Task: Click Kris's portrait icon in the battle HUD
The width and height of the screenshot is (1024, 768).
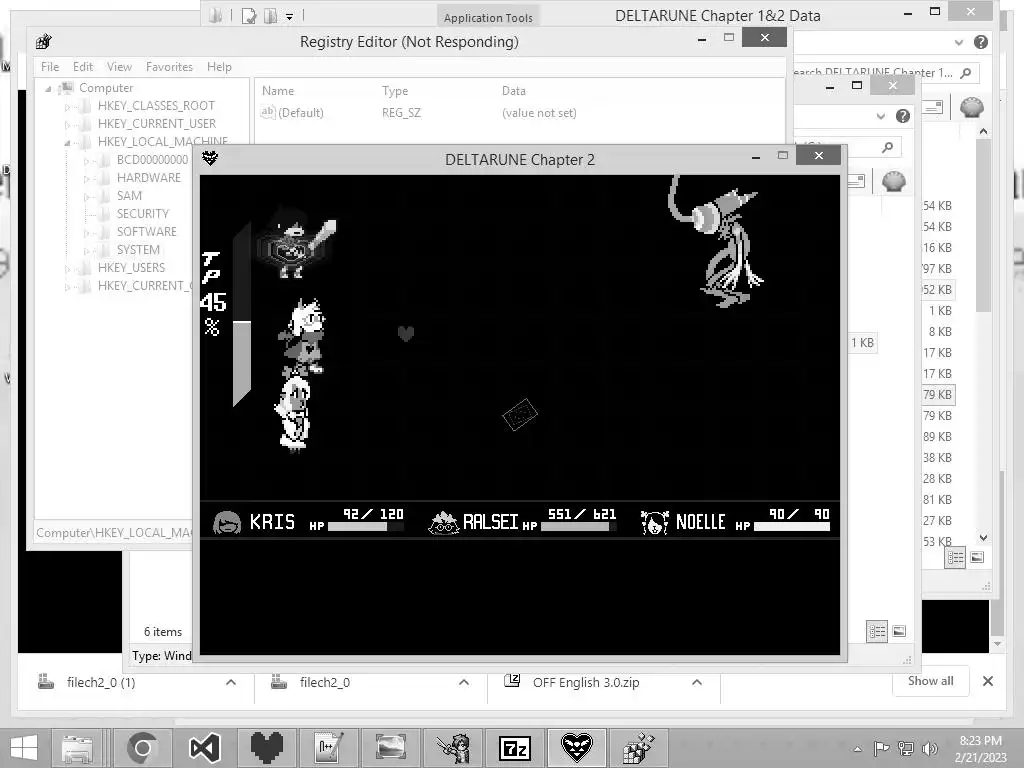Action: 227,522
